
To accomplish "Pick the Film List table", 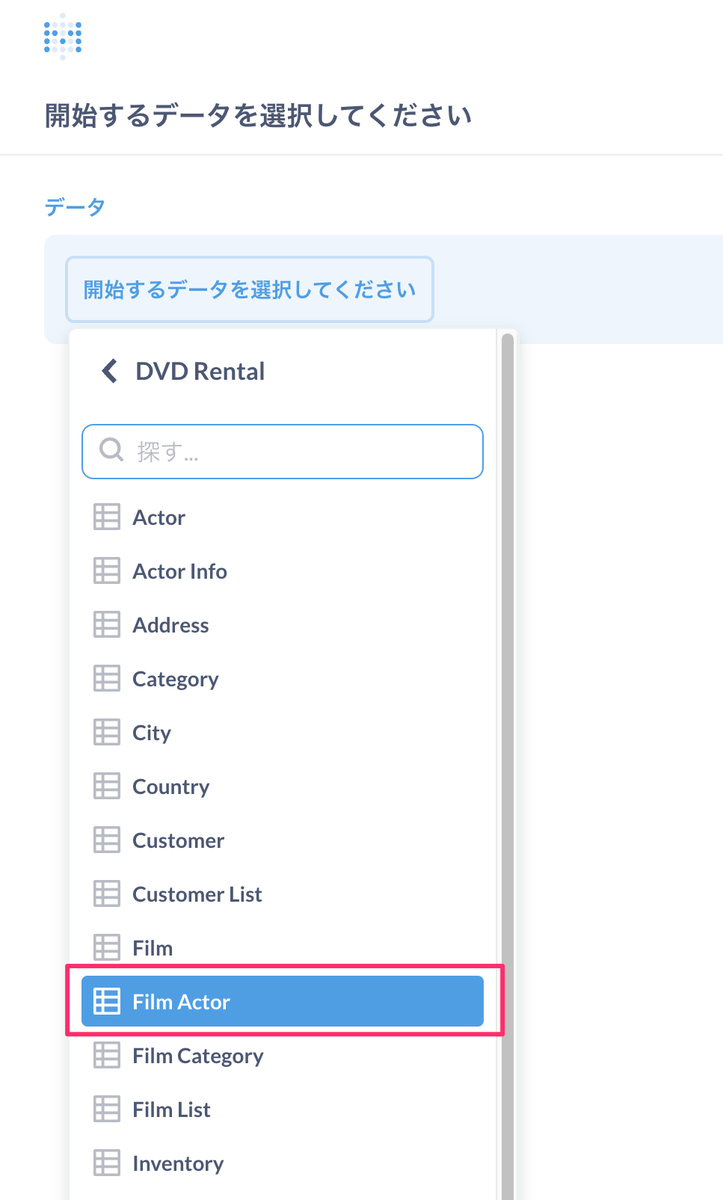I will (x=172, y=1110).
